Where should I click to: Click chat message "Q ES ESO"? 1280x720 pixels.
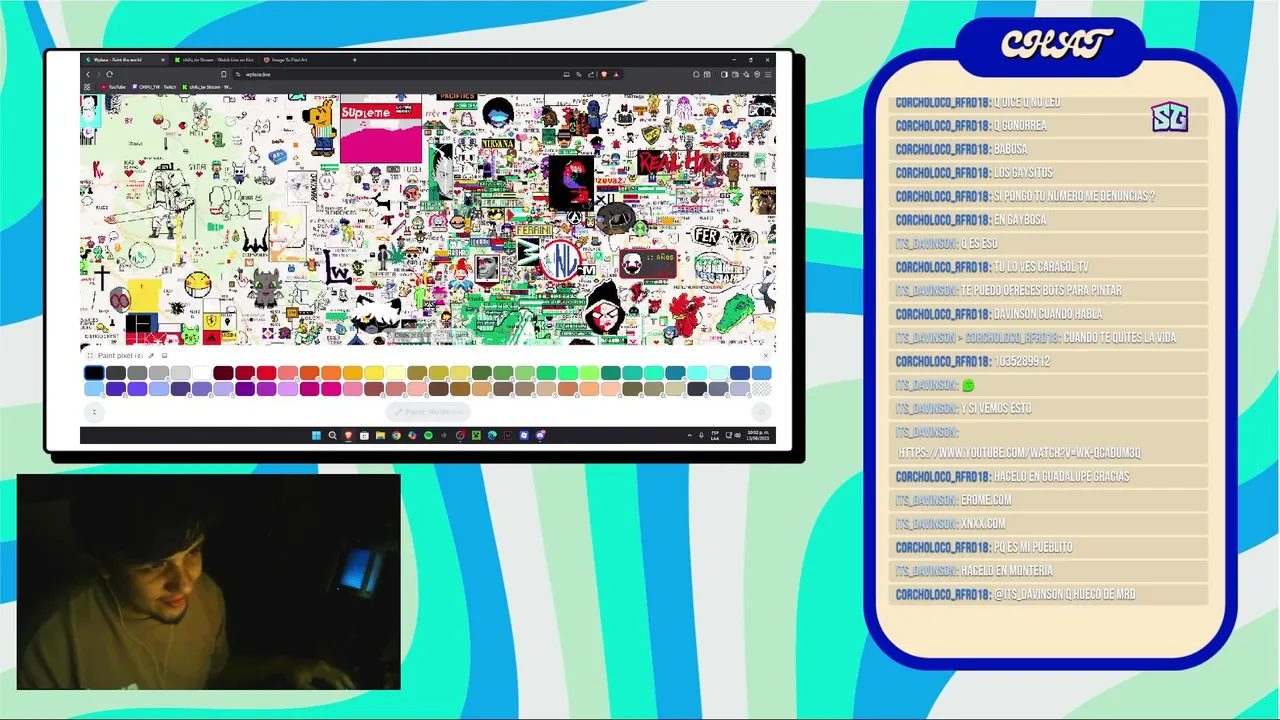(x=978, y=243)
